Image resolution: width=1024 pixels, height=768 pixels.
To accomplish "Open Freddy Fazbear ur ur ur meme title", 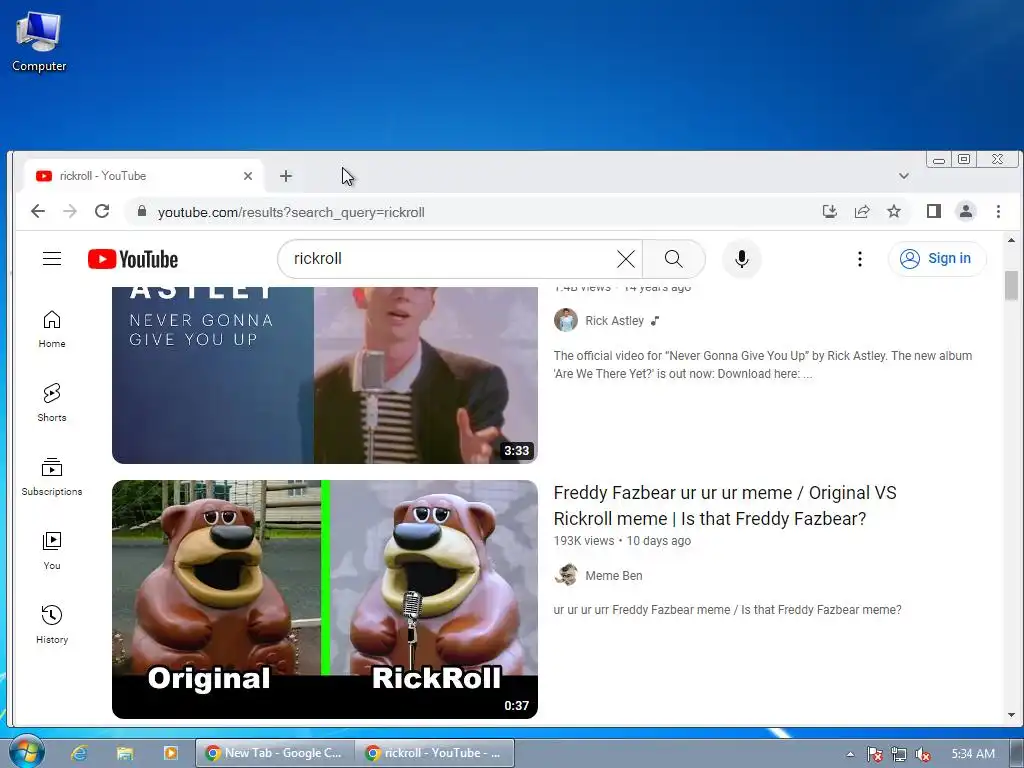I will coord(725,505).
